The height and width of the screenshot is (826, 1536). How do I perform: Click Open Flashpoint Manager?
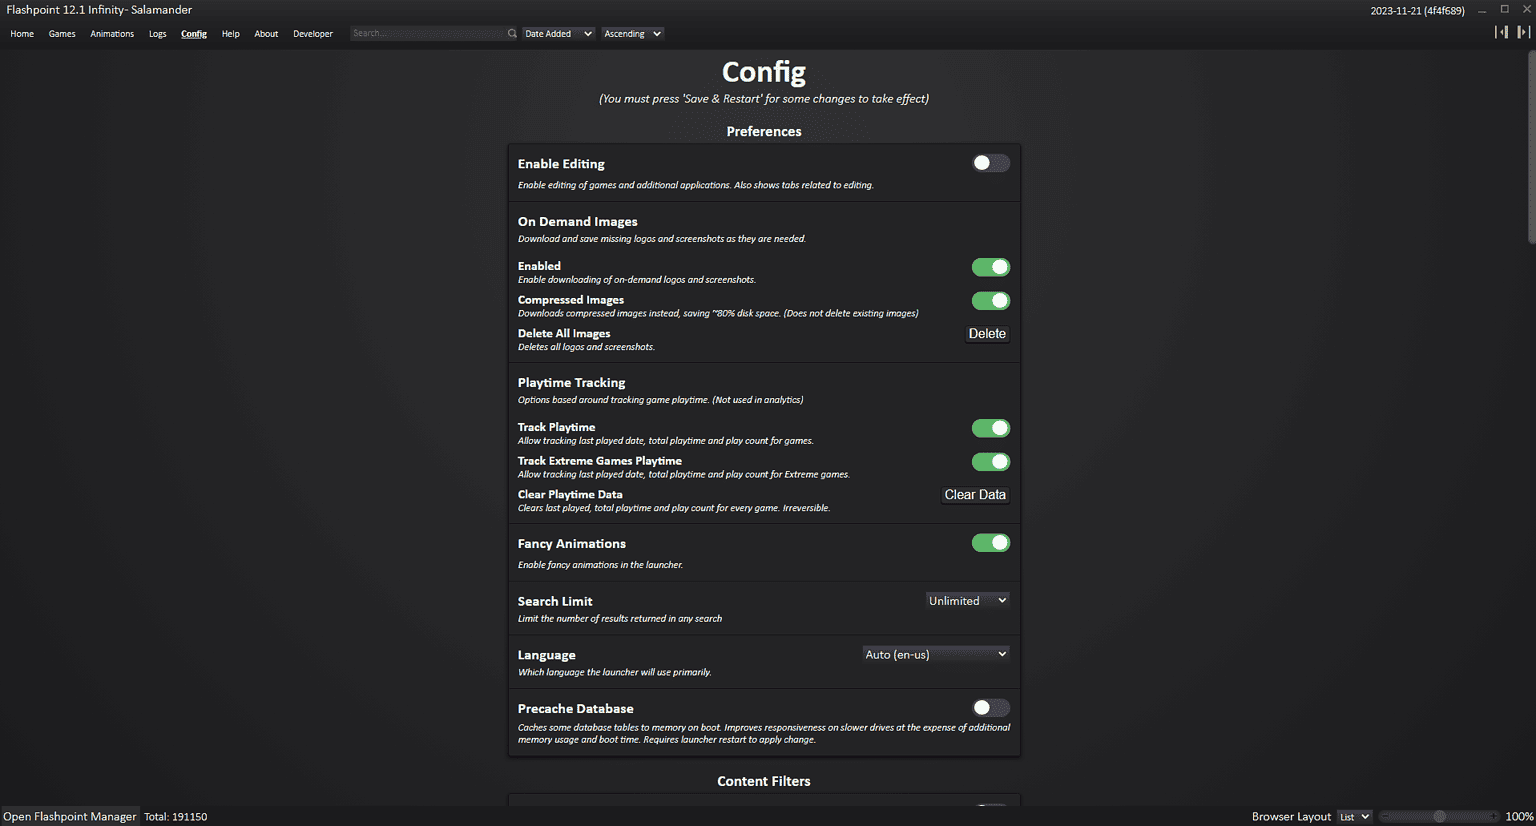[x=69, y=816]
